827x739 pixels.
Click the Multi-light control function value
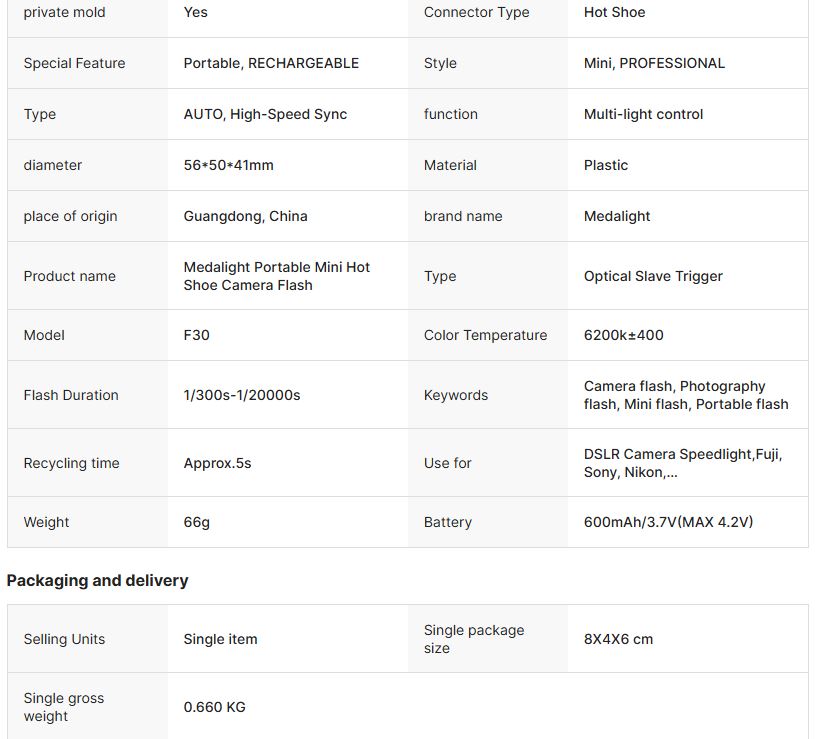click(643, 114)
